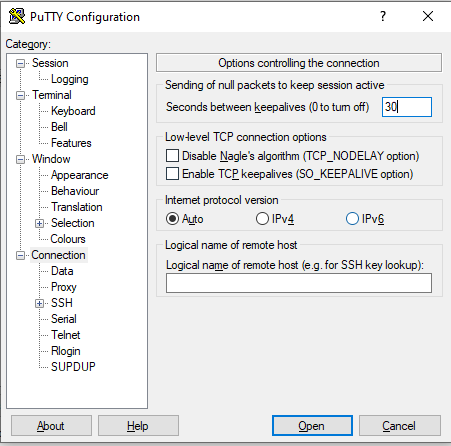Viewport: 451px width, 446px height.
Task: Enable TCP keepalives SO_KEEPALIVE checkbox
Action: pos(172,174)
